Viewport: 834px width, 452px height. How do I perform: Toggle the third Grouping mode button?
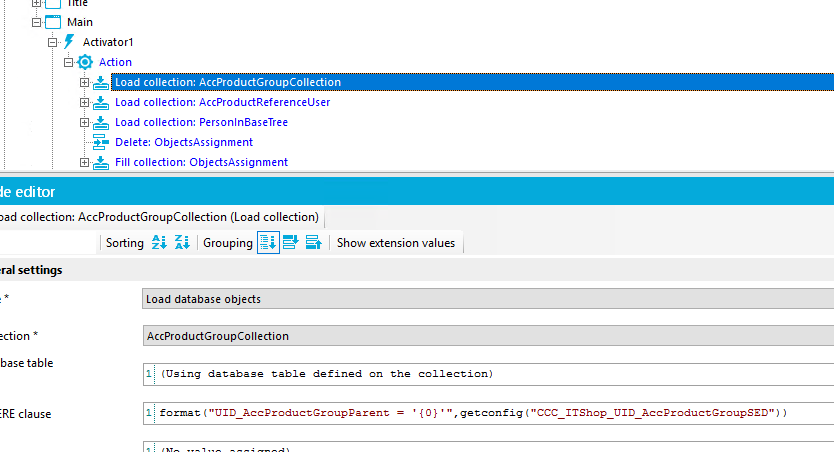313,243
